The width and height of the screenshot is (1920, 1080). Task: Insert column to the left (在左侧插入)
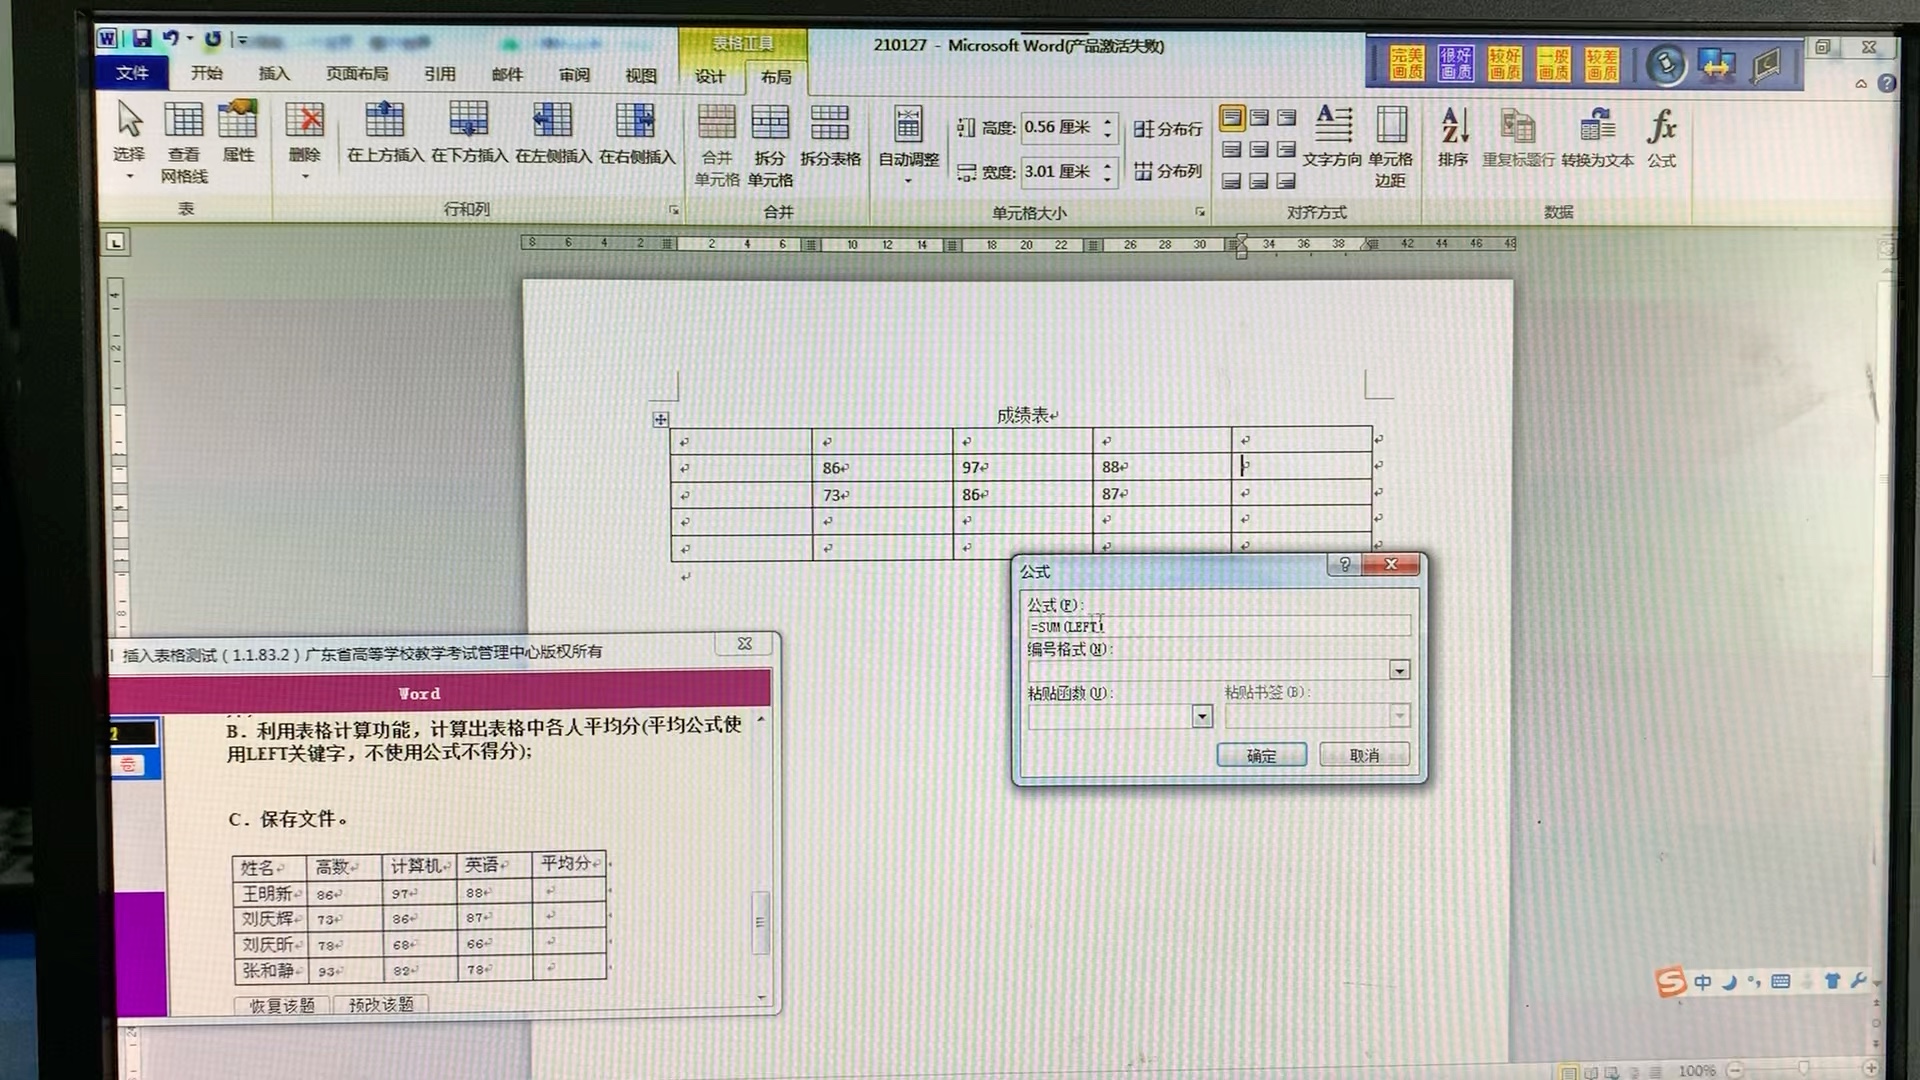[553, 132]
